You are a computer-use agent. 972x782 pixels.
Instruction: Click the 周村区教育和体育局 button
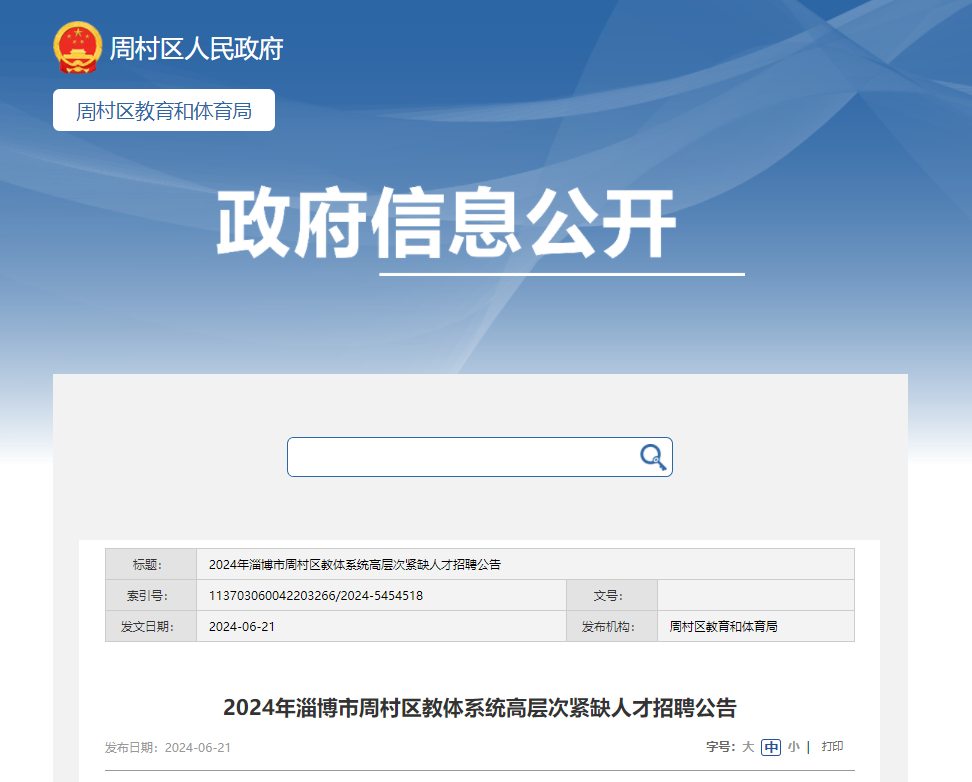click(164, 110)
